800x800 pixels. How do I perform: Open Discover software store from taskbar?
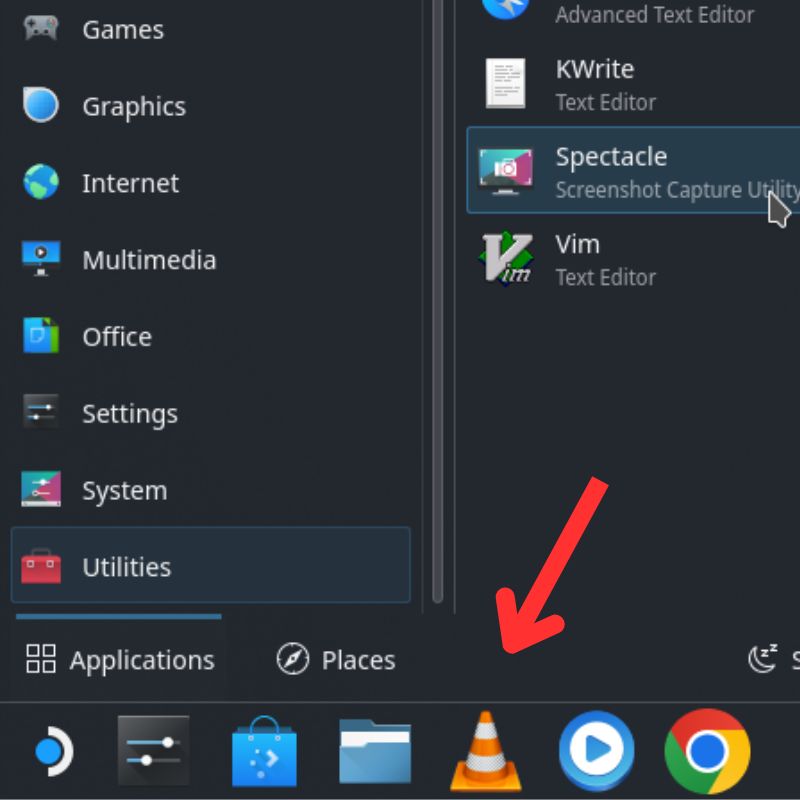(264, 751)
